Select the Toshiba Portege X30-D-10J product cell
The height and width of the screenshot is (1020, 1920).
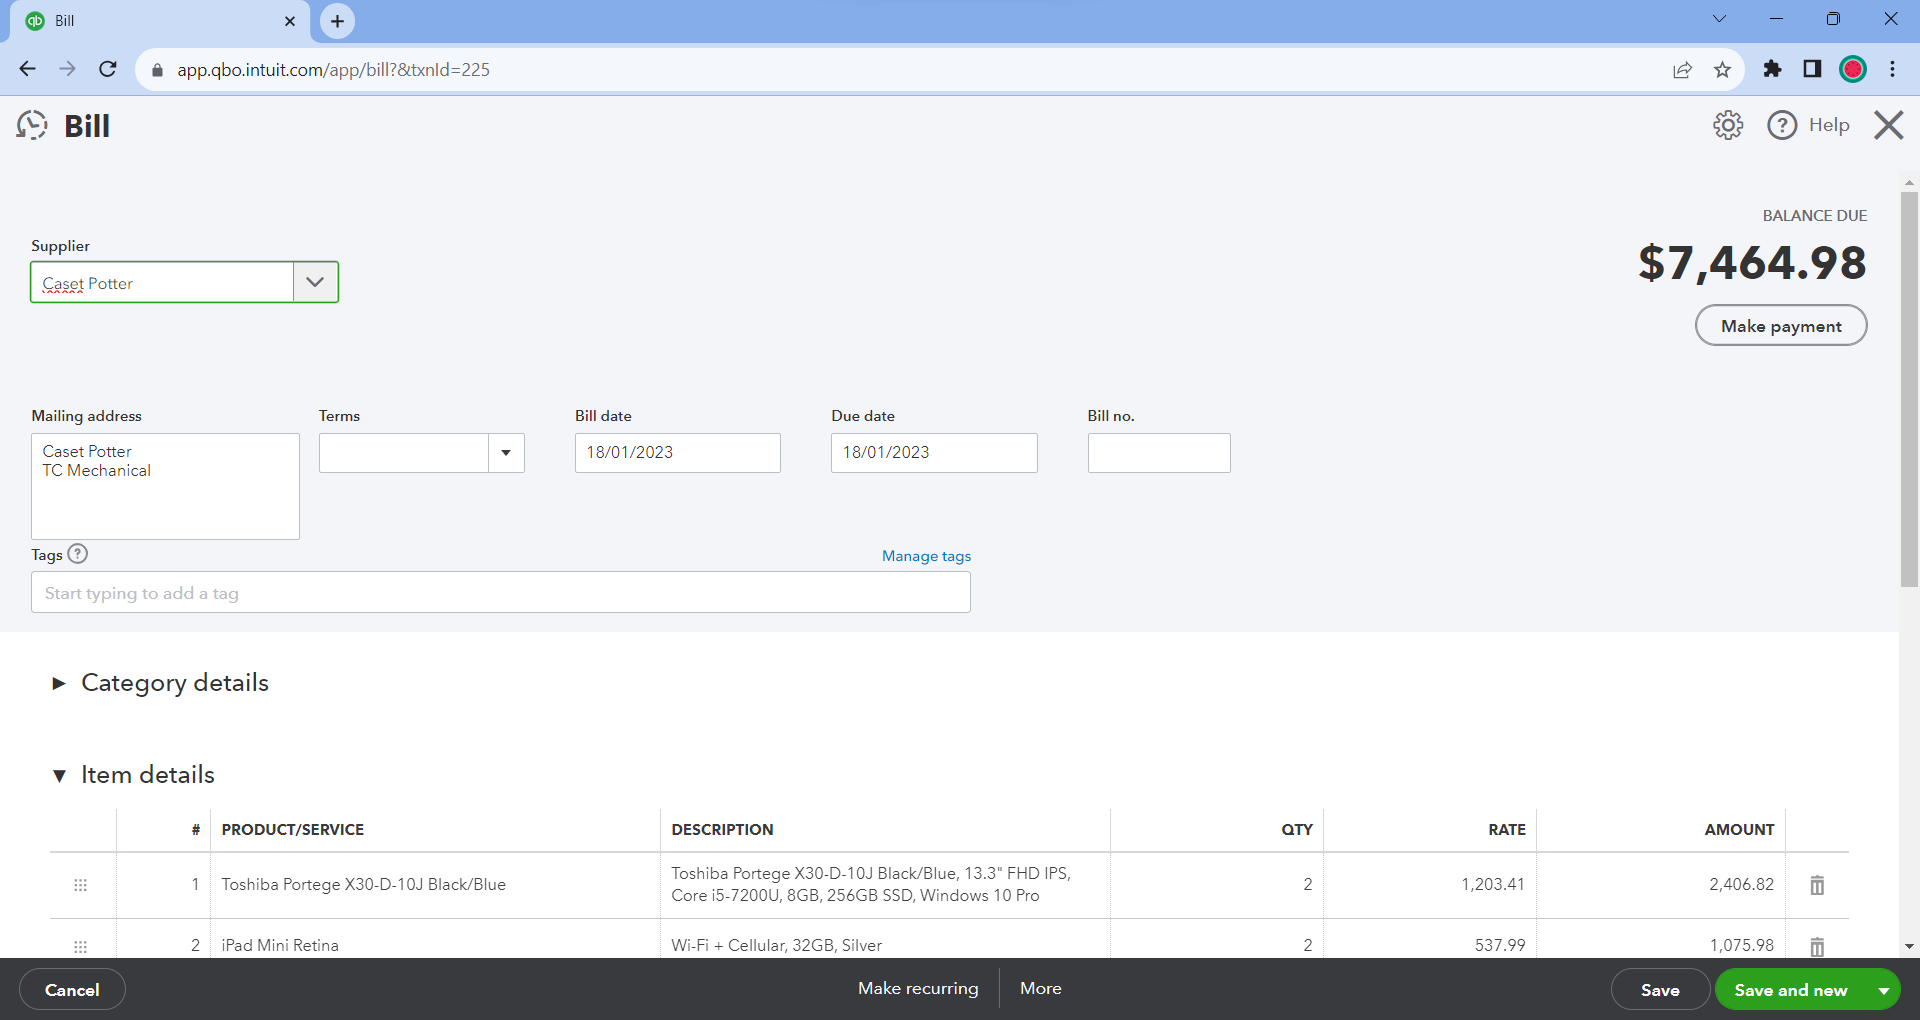435,885
